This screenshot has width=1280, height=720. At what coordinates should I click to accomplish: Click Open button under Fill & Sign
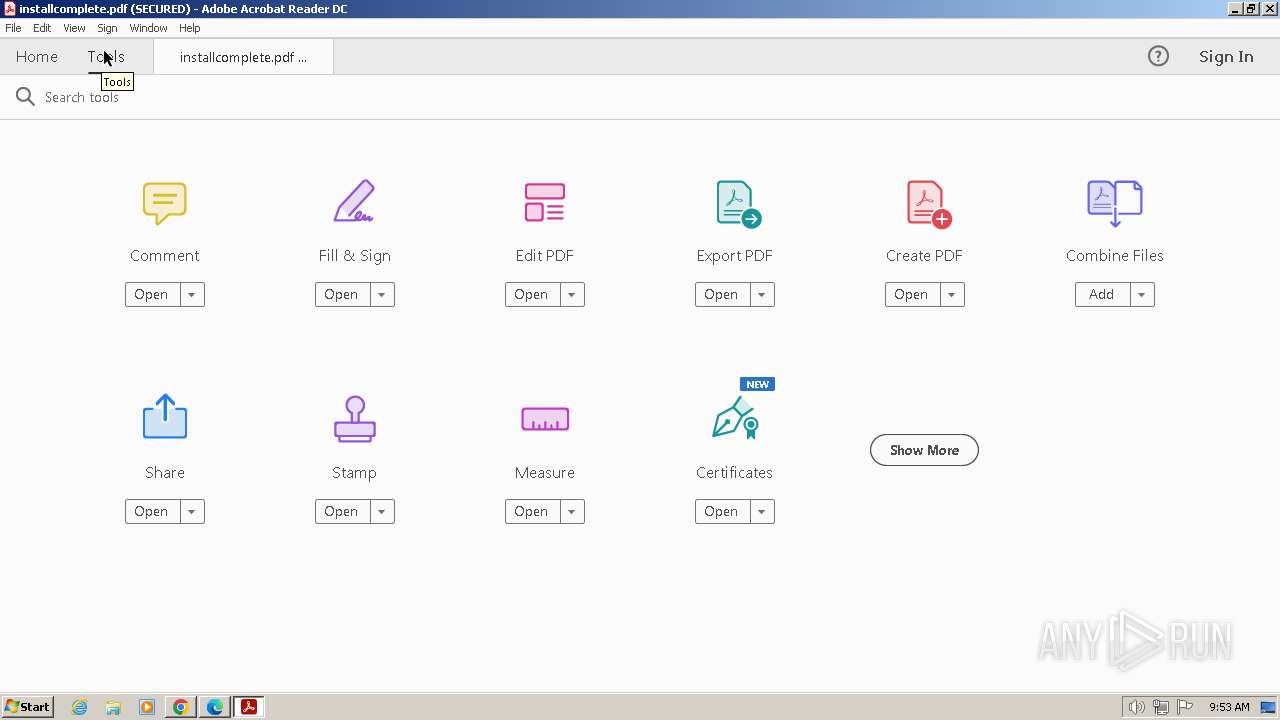341,294
